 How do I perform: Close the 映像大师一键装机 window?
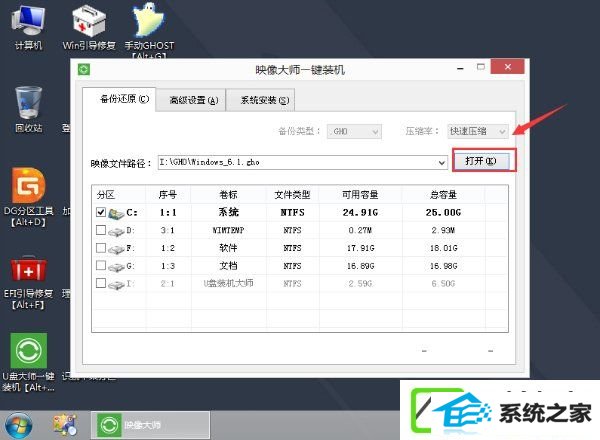click(x=507, y=67)
